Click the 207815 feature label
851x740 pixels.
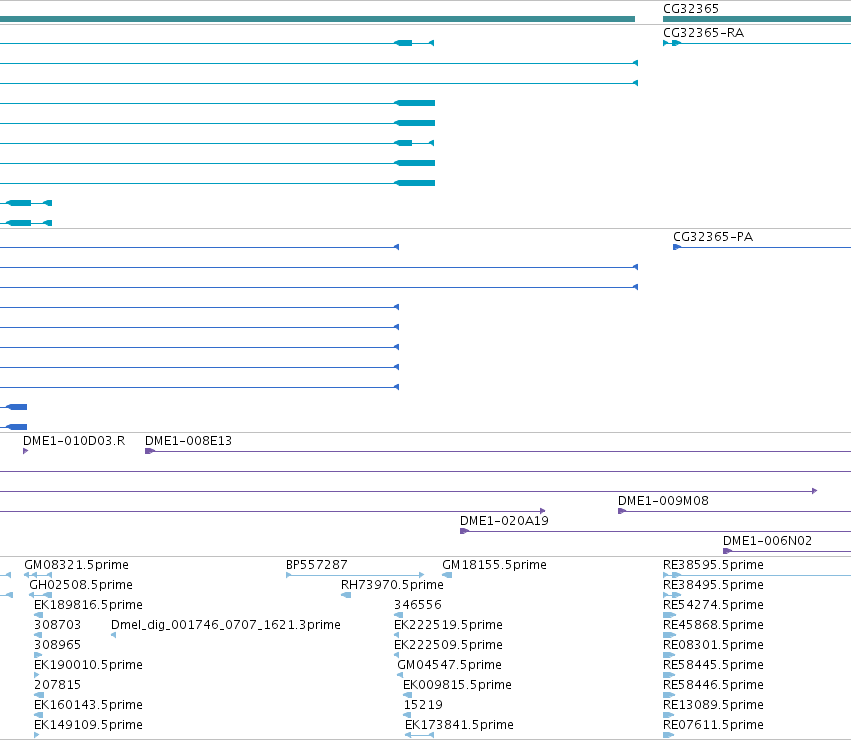click(57, 685)
